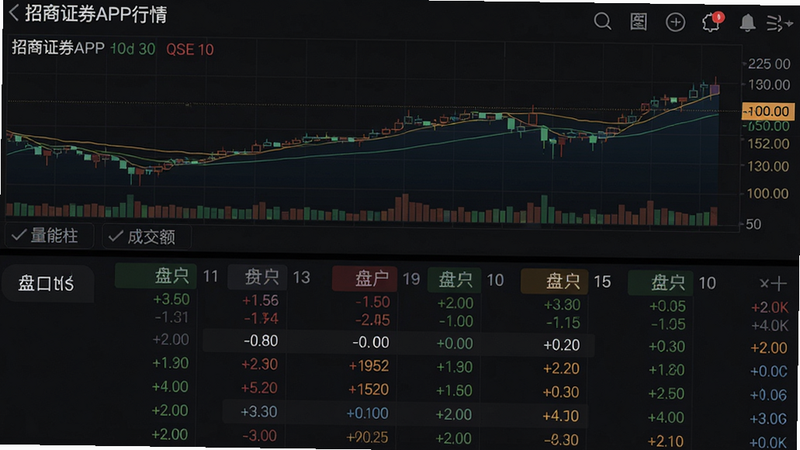
Task: Click the -0.00 cell
Action: 371,342
